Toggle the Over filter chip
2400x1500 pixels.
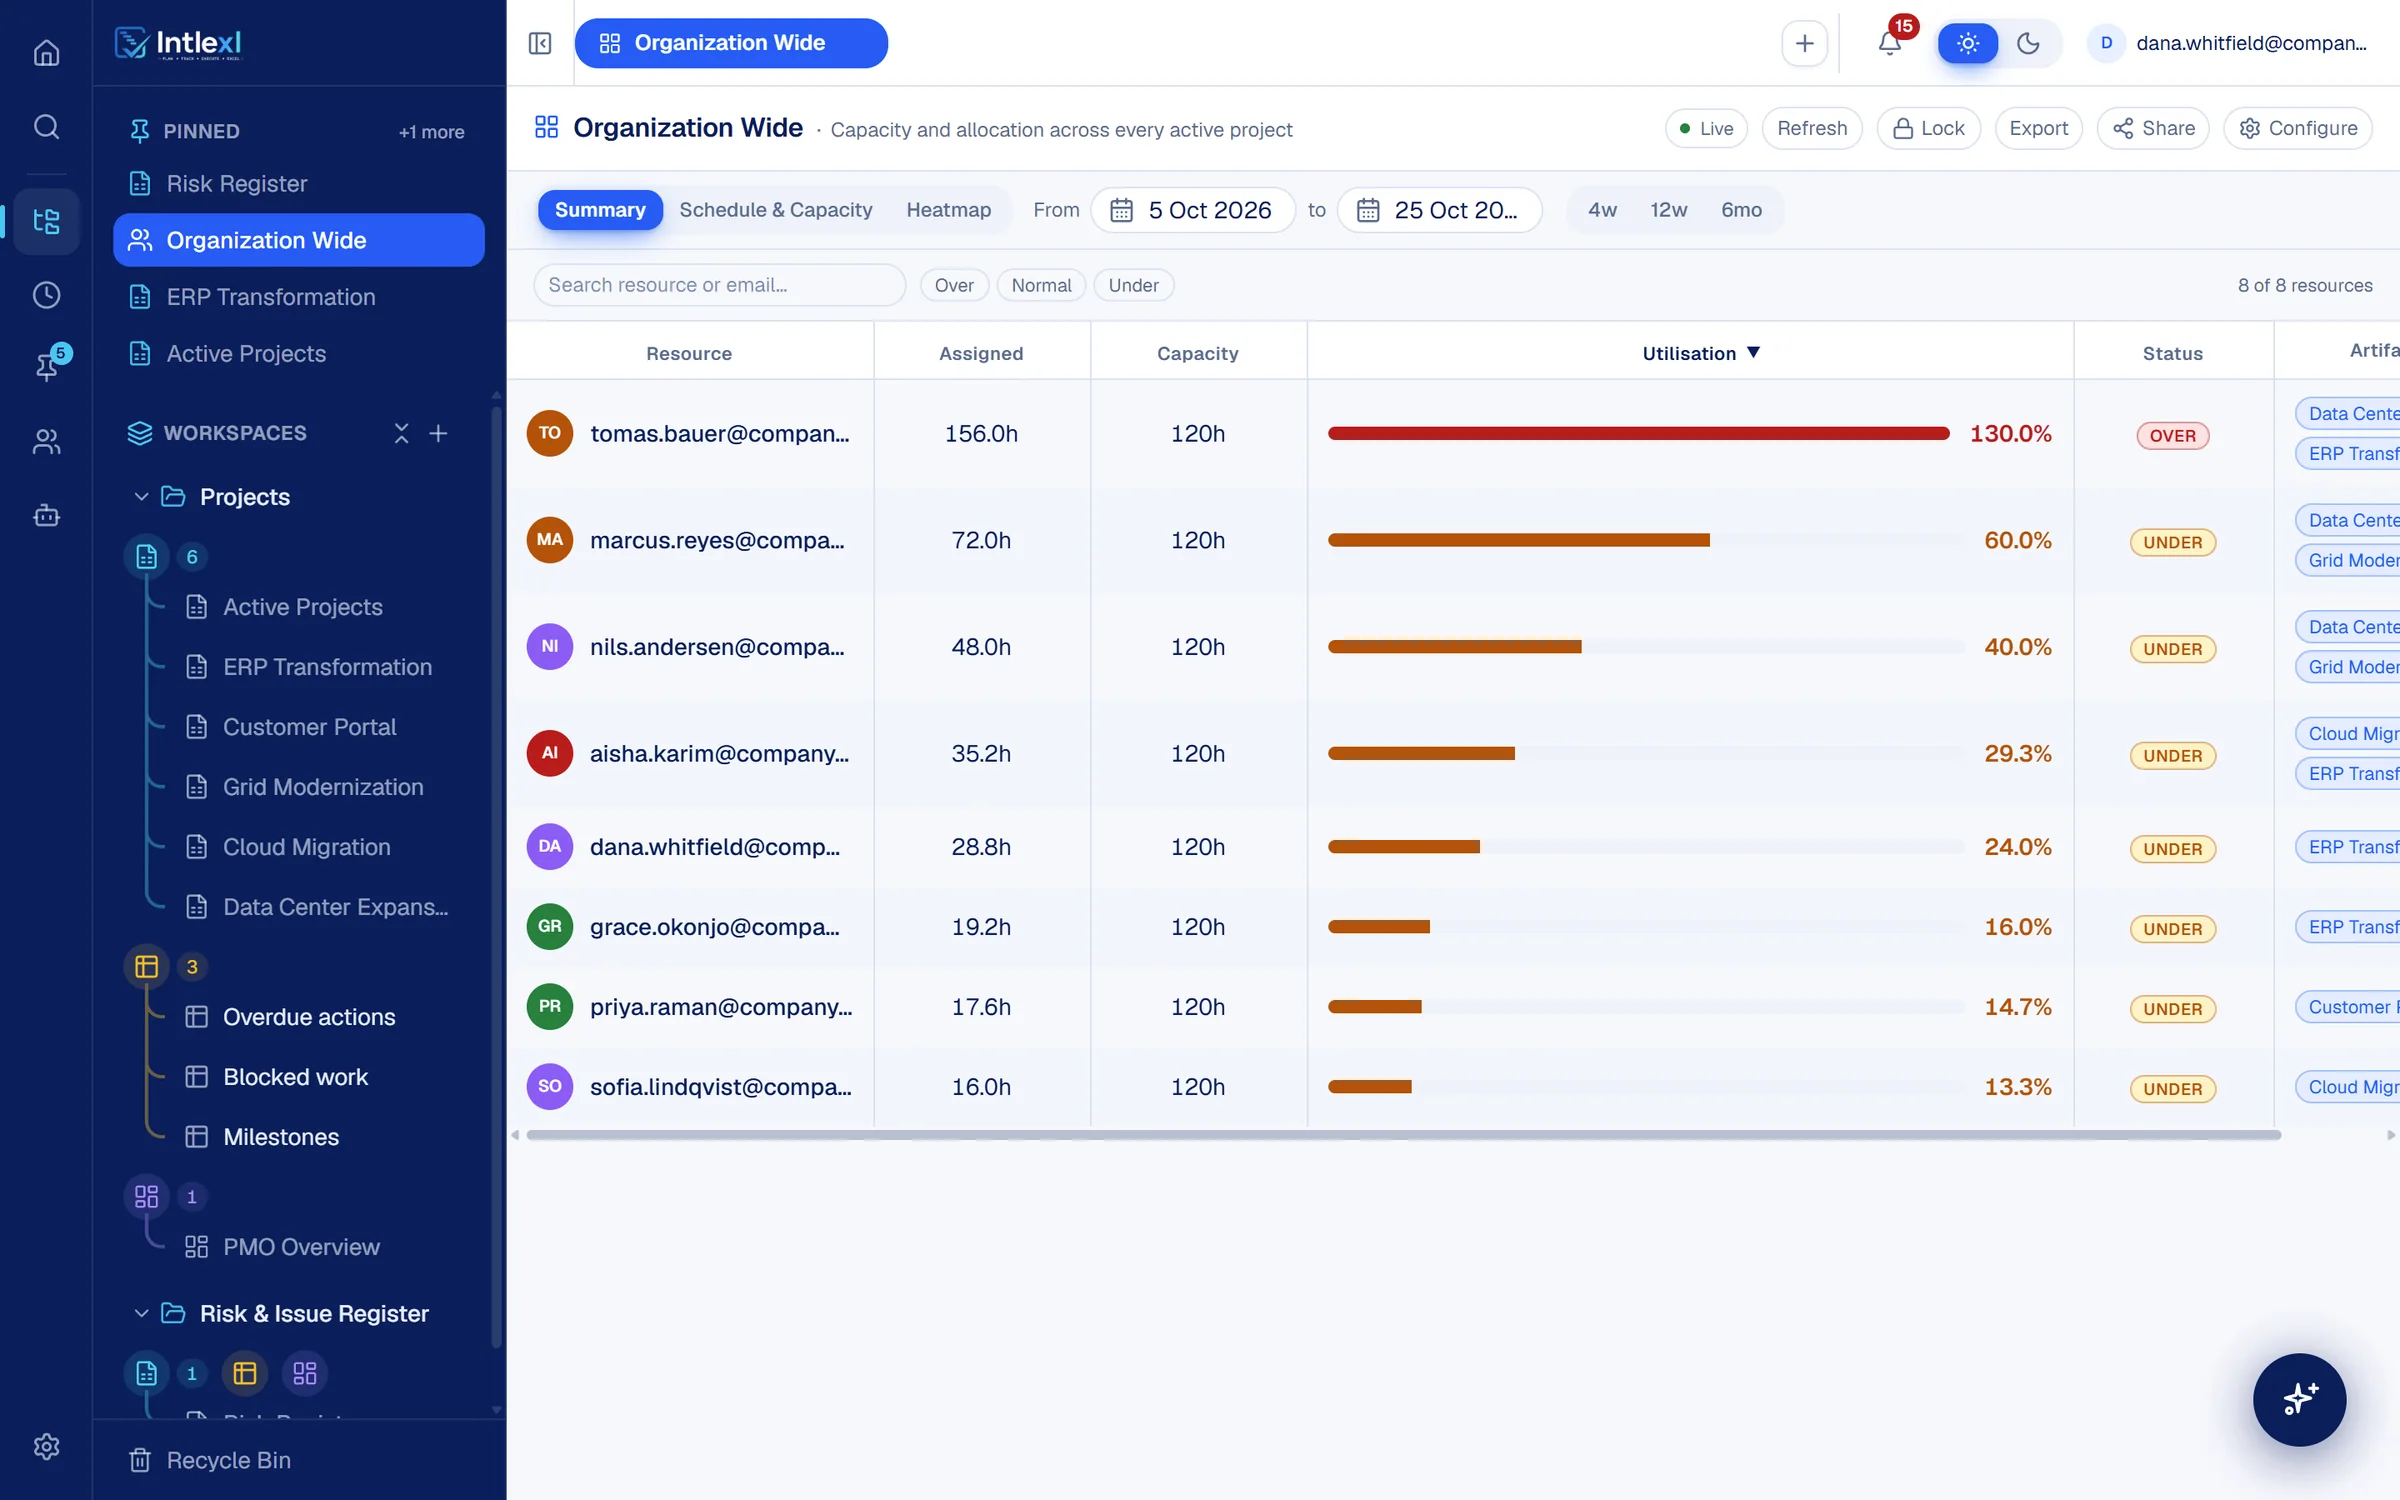[953, 285]
